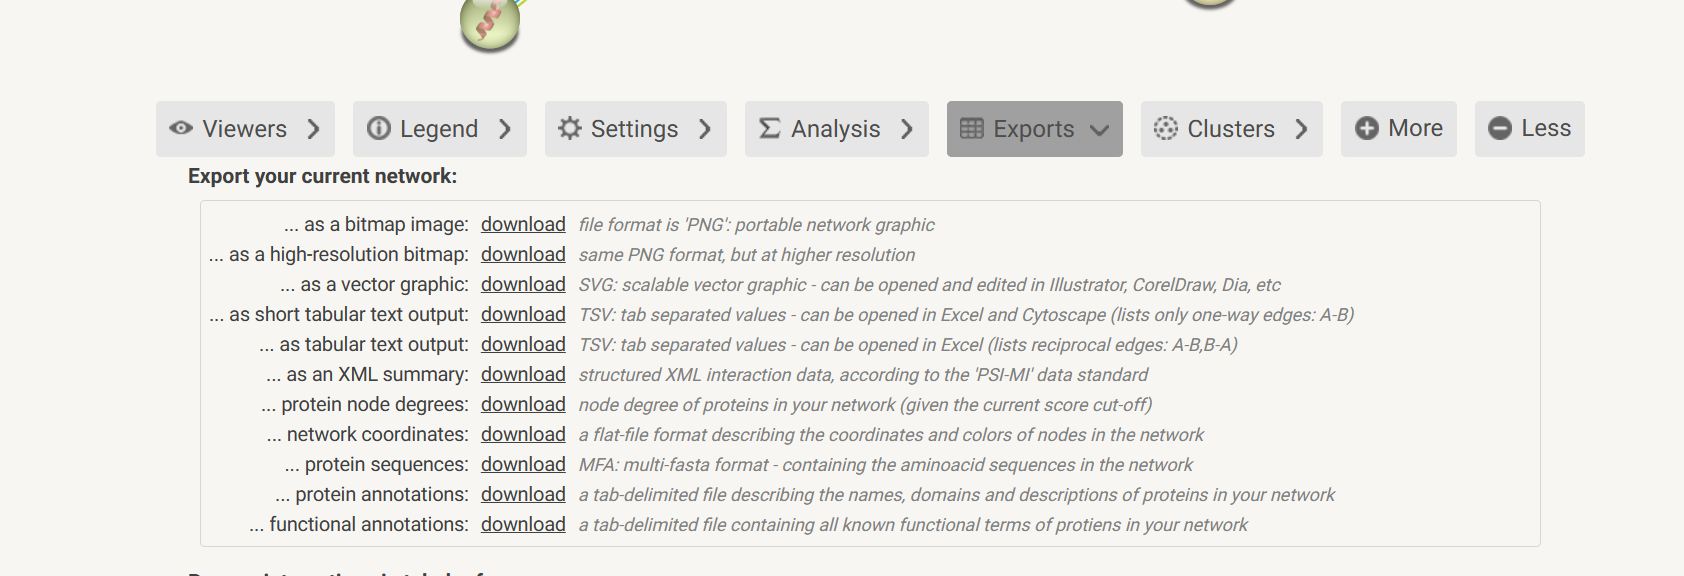
Task: Expand the Viewers chevron arrow
Action: 314,128
